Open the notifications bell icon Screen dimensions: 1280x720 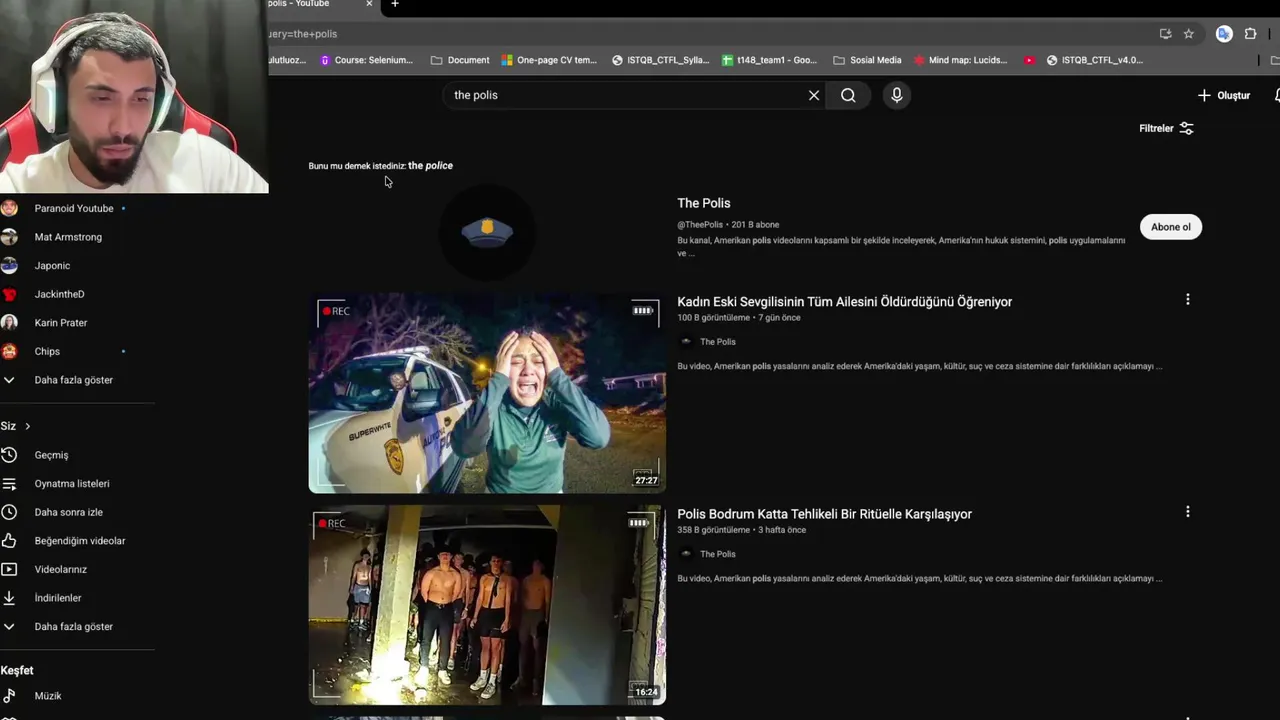1277,95
